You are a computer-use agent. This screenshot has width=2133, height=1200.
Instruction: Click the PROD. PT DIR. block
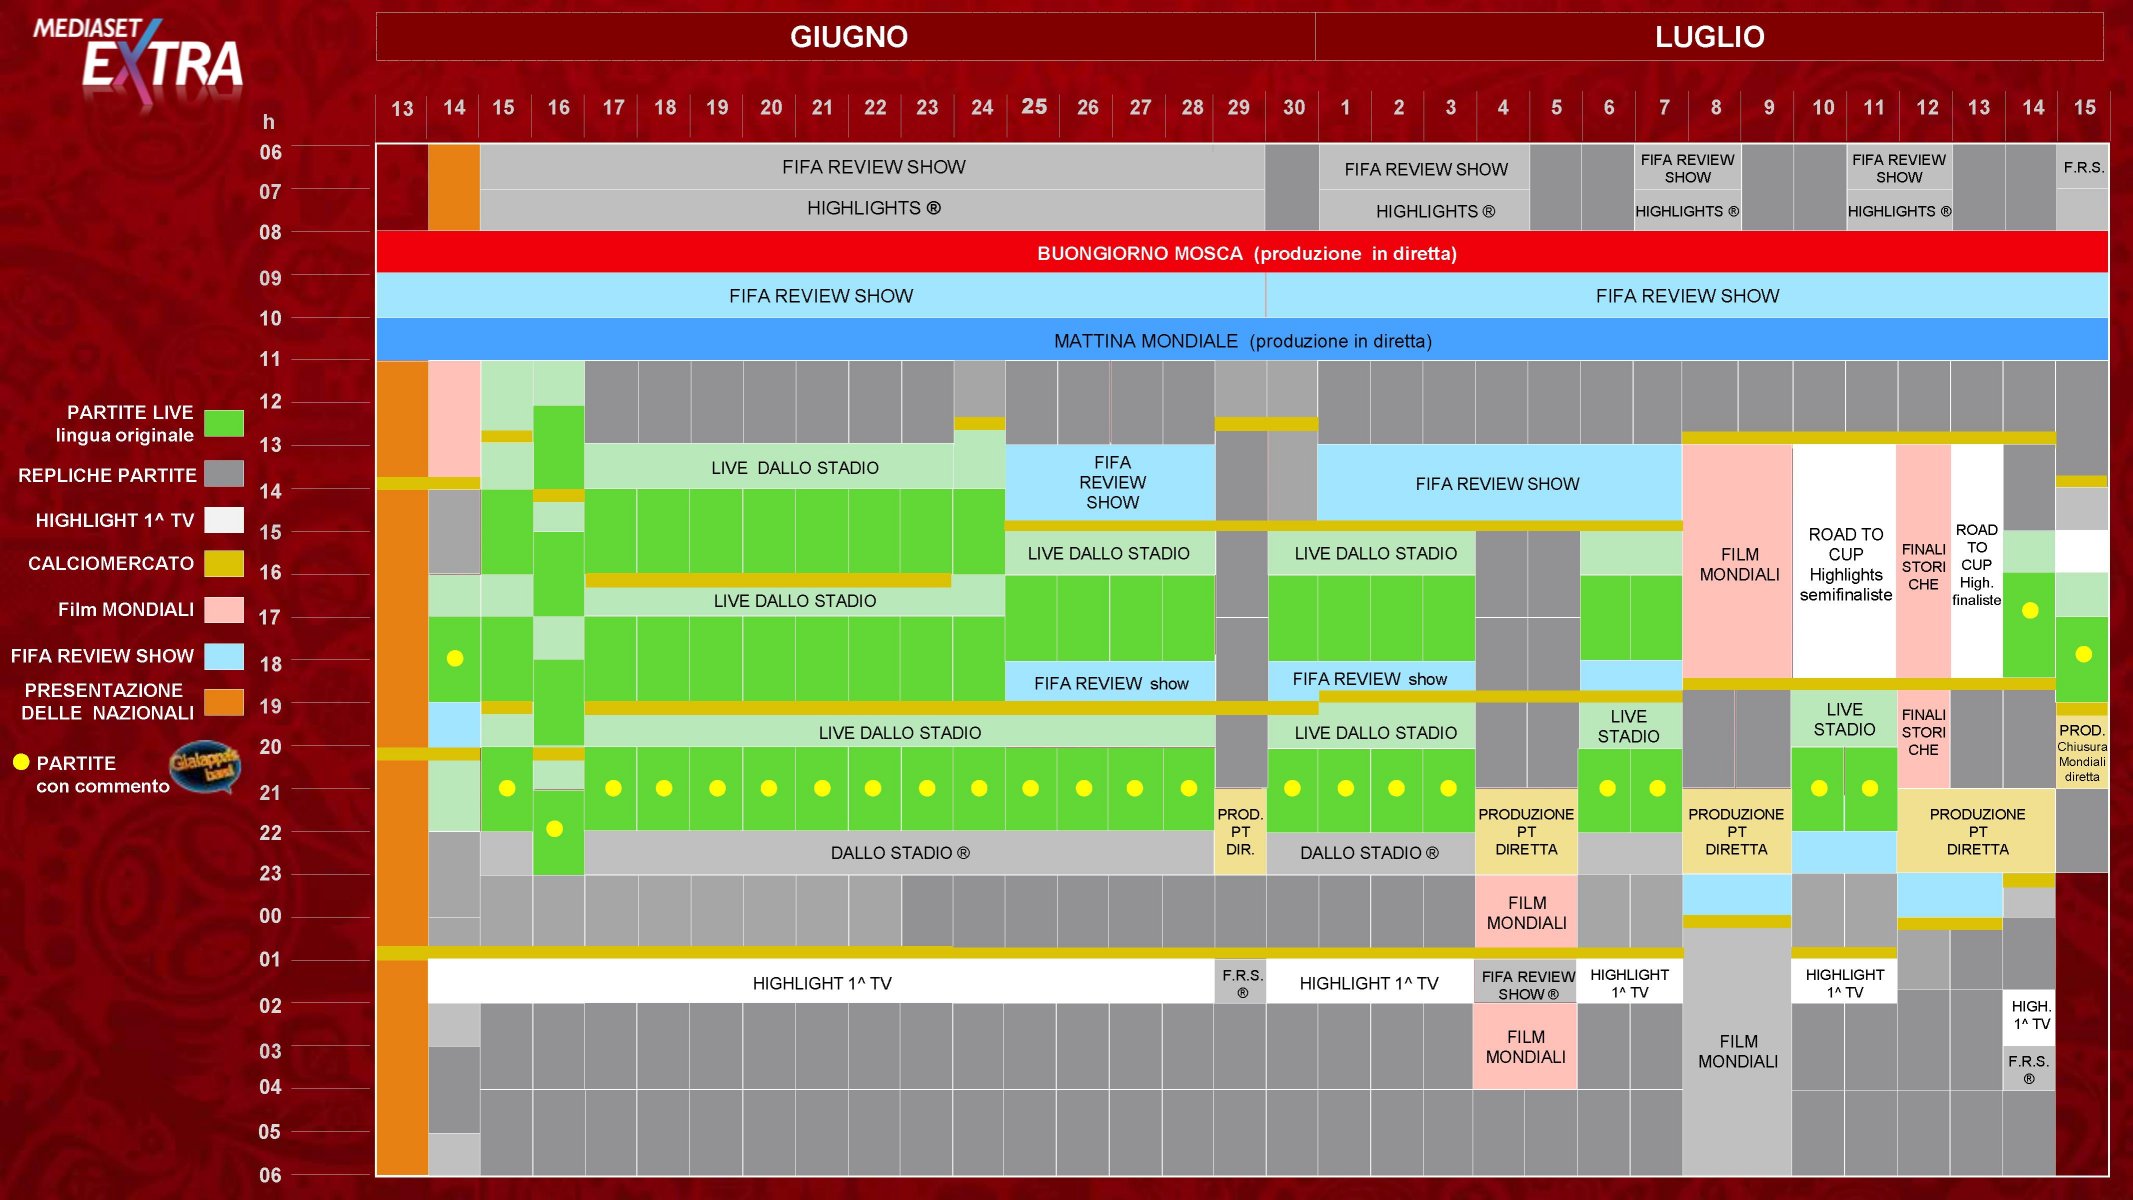[1240, 831]
